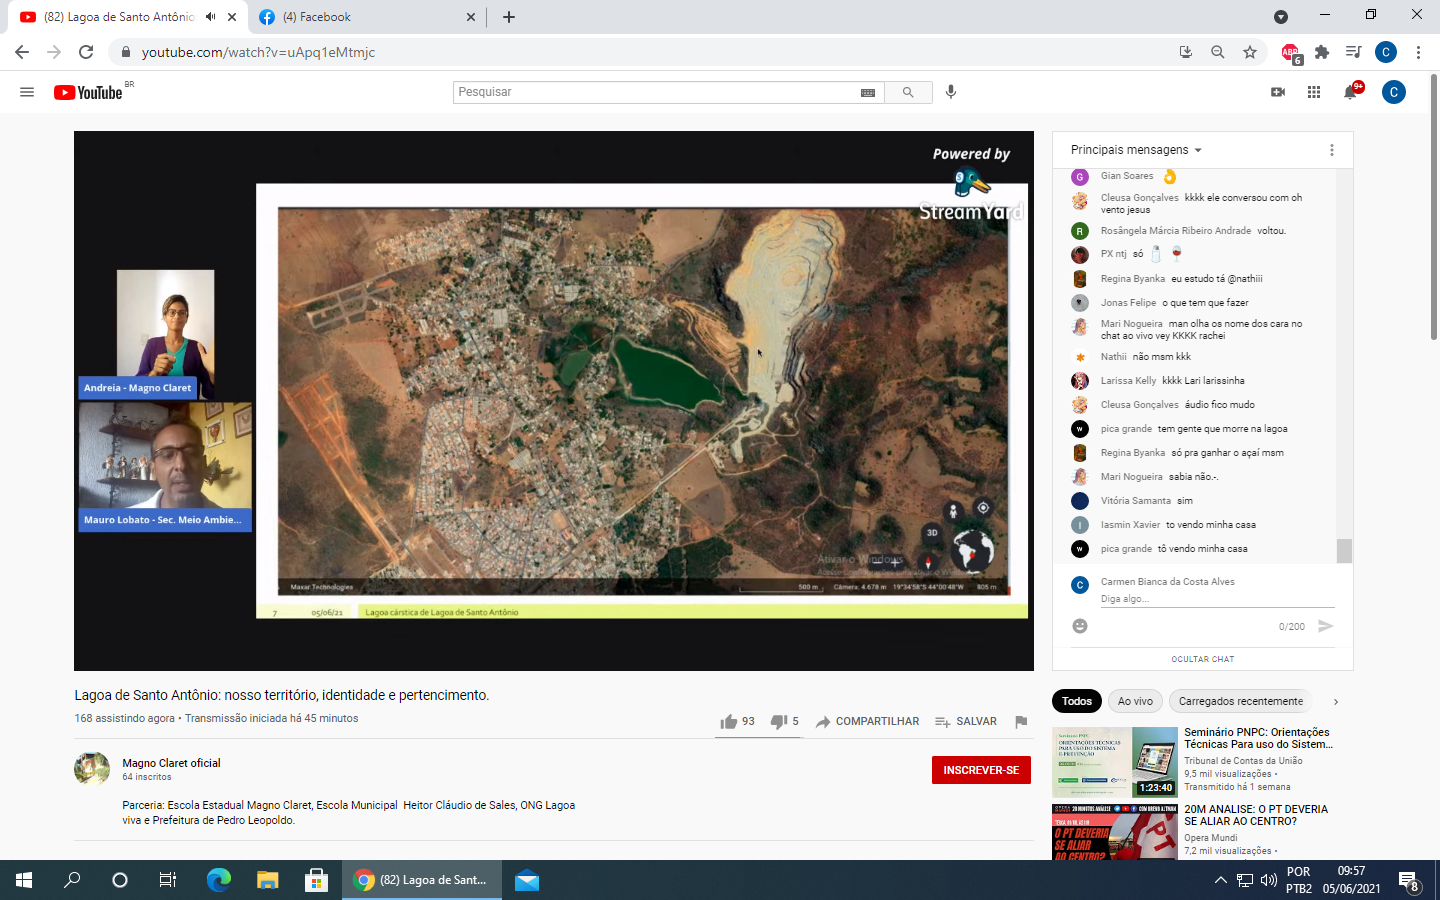The image size is (1440, 900).
Task: Open the Chrome extensions puzzle icon
Action: [x=1322, y=52]
